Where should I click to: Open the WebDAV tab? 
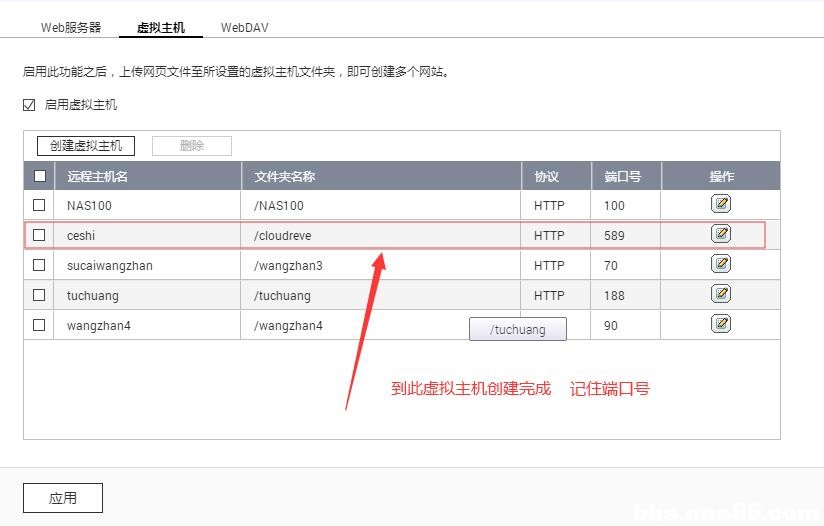245,28
